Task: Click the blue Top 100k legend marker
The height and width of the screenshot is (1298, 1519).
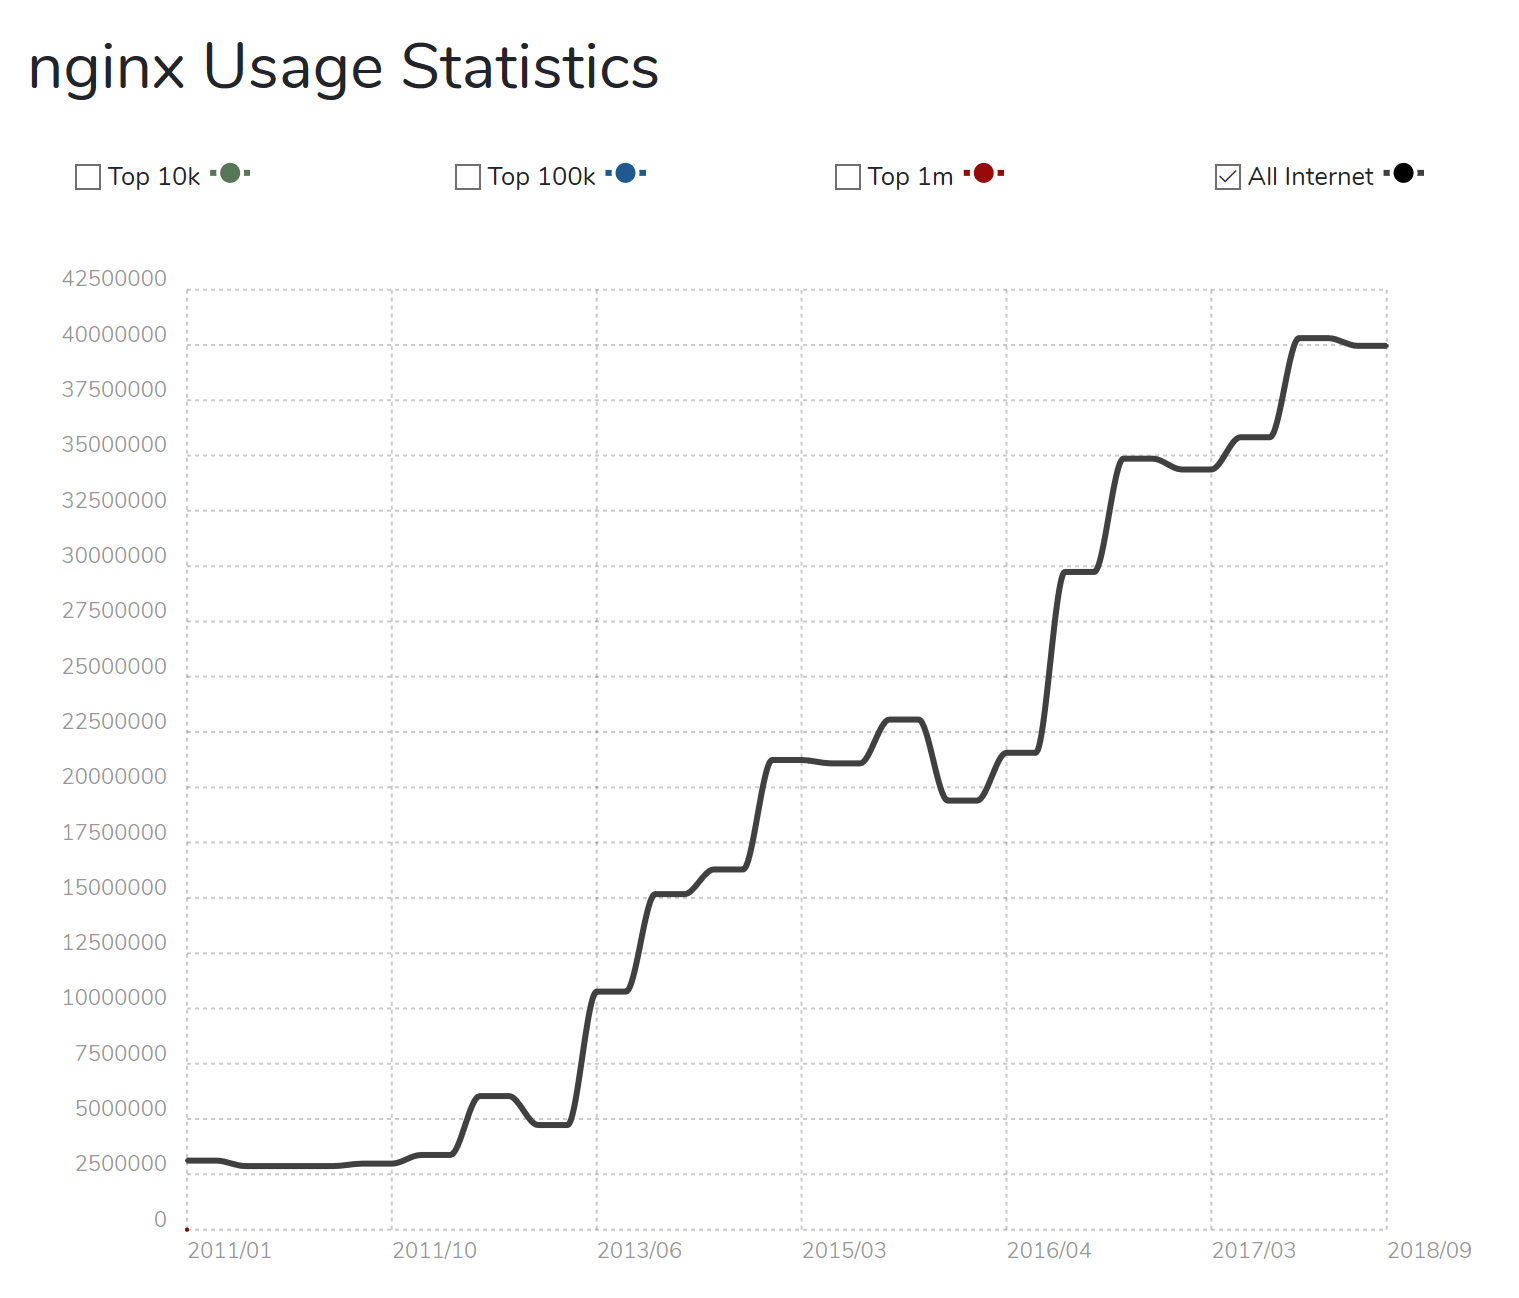Action: (x=626, y=173)
